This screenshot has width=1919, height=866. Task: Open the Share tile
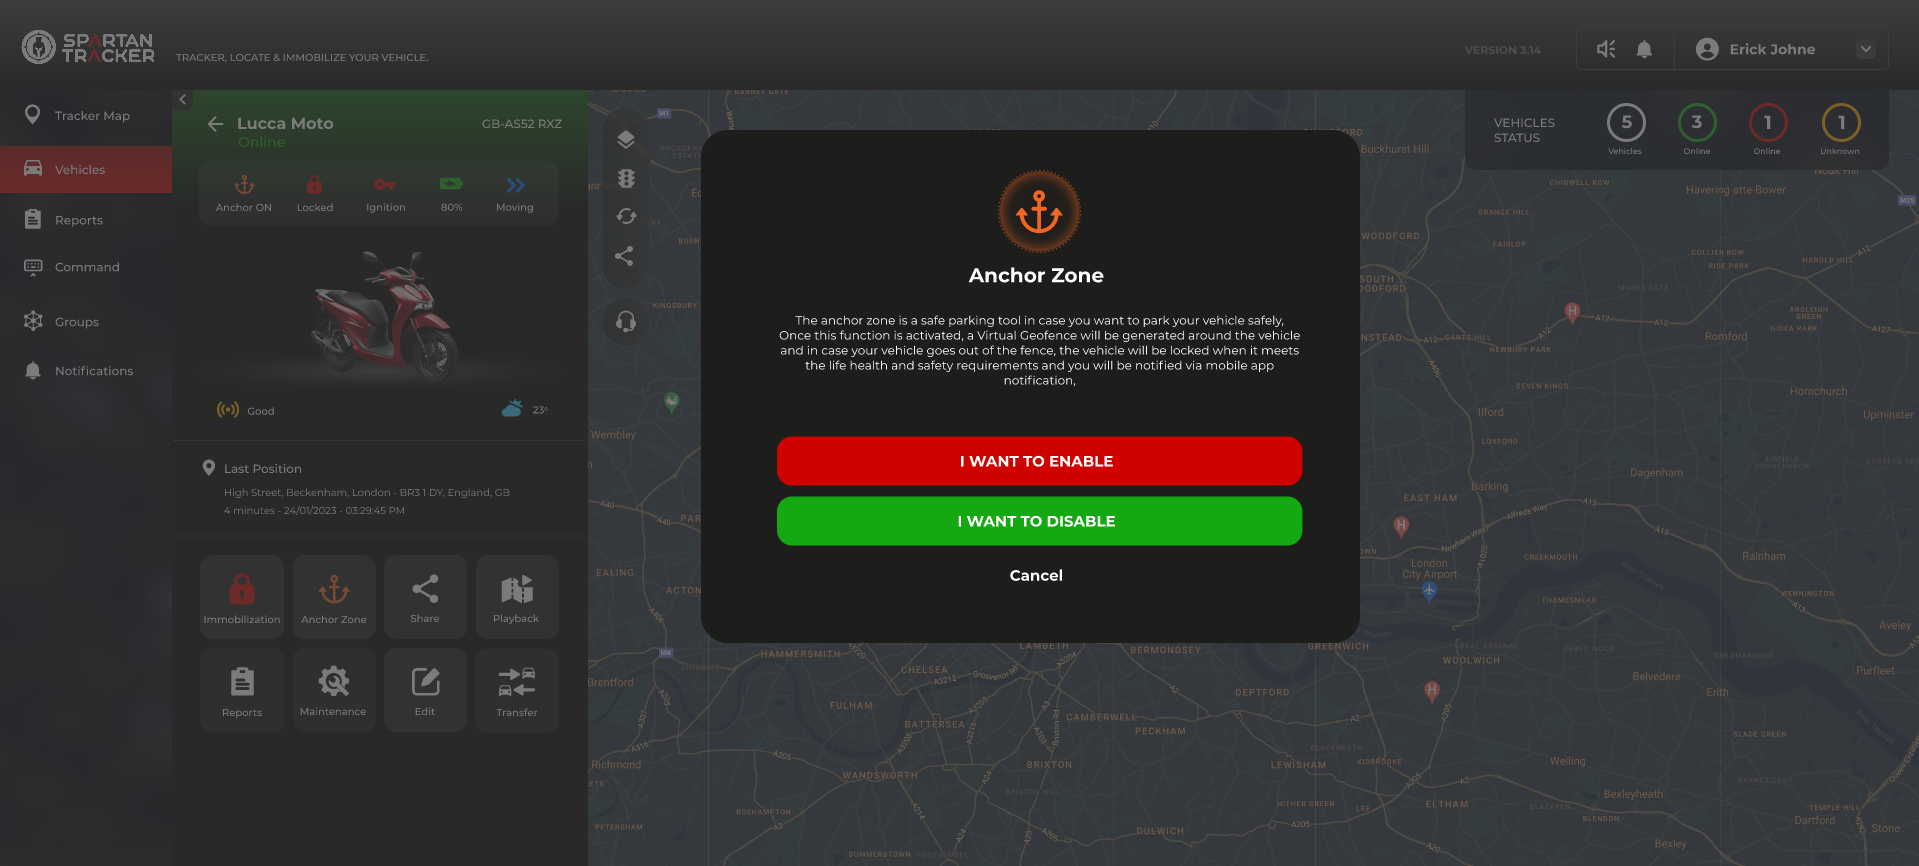tap(425, 597)
